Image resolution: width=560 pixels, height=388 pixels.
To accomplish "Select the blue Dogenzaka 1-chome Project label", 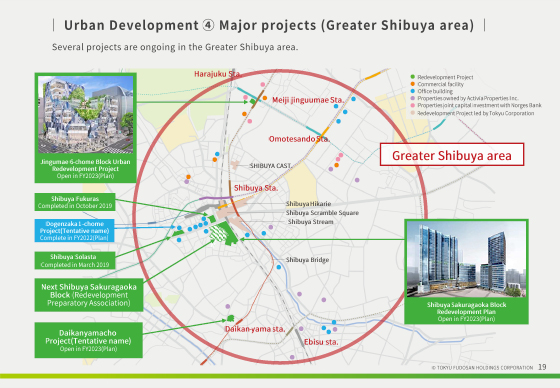I will pos(74,230).
